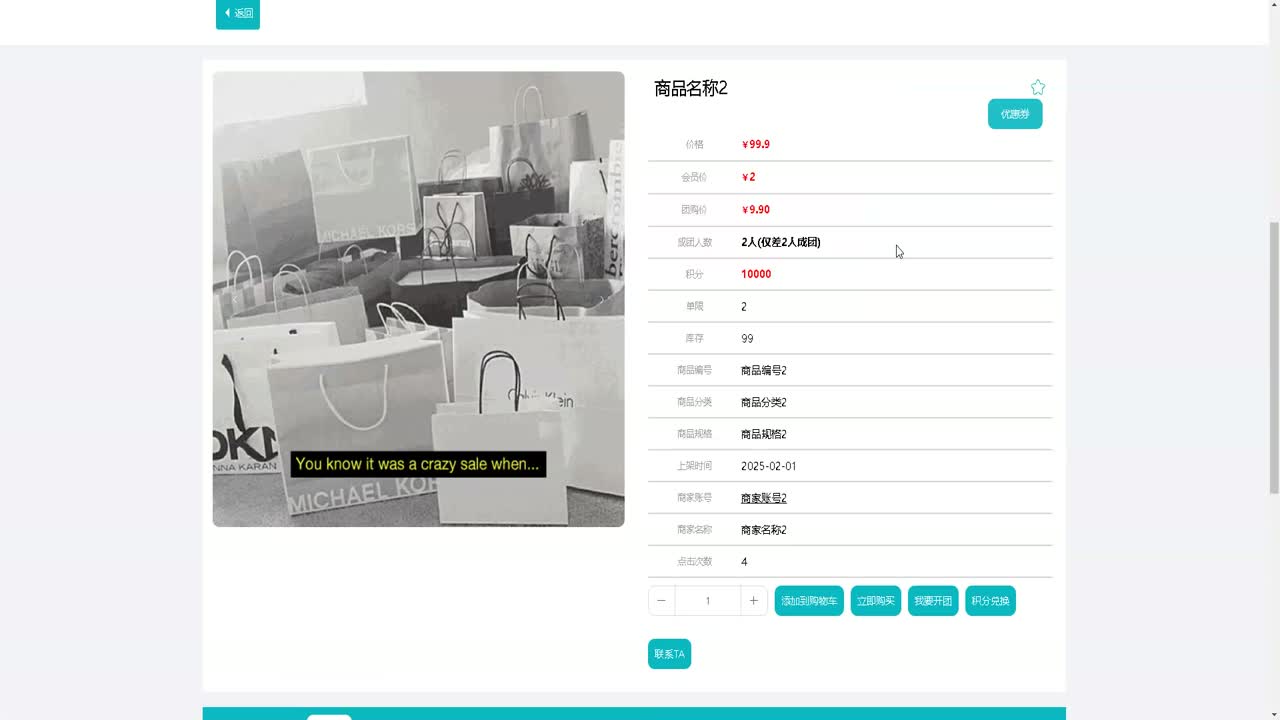
Task: Click the group price ¥9.90
Action: coord(756,210)
